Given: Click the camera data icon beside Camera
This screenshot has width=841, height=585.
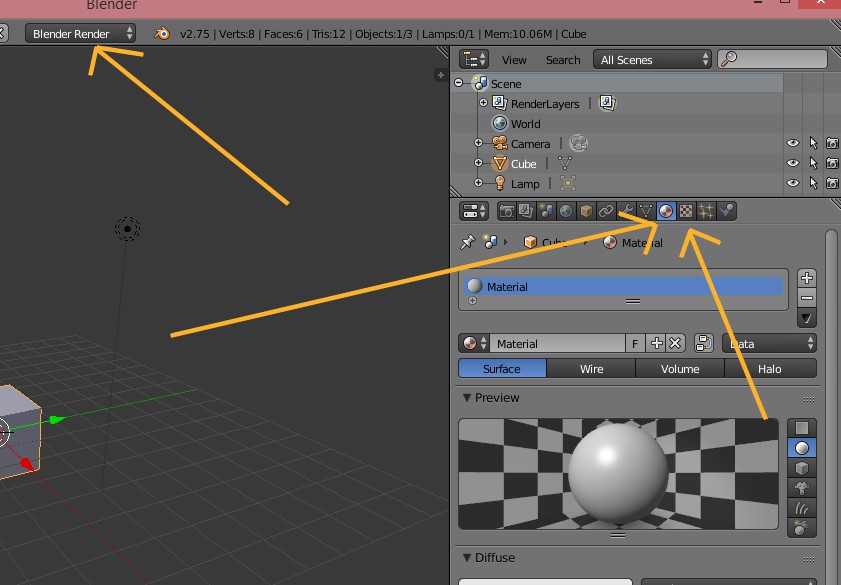Looking at the screenshot, I should (x=578, y=143).
